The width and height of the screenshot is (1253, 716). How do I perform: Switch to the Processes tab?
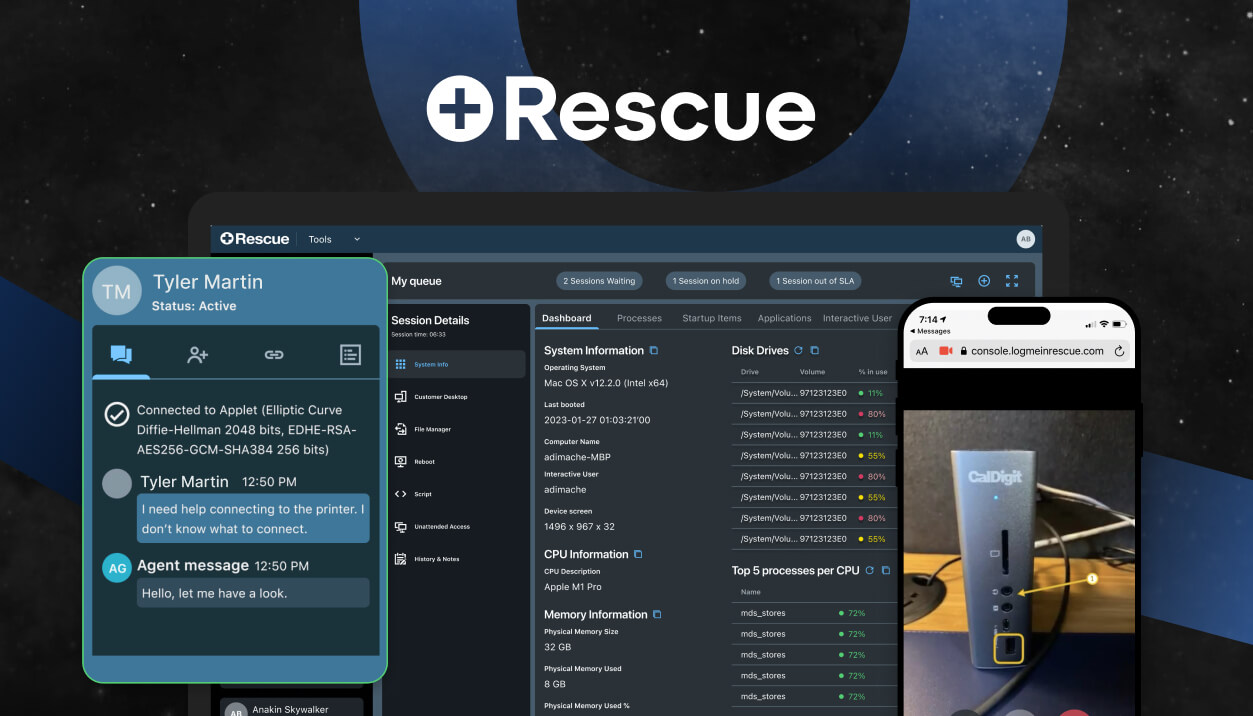(x=639, y=318)
